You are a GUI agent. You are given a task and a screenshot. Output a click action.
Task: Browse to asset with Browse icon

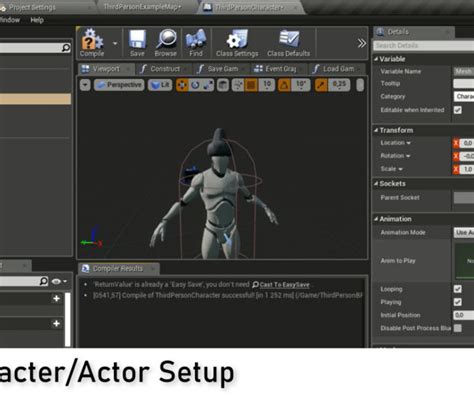click(x=166, y=43)
